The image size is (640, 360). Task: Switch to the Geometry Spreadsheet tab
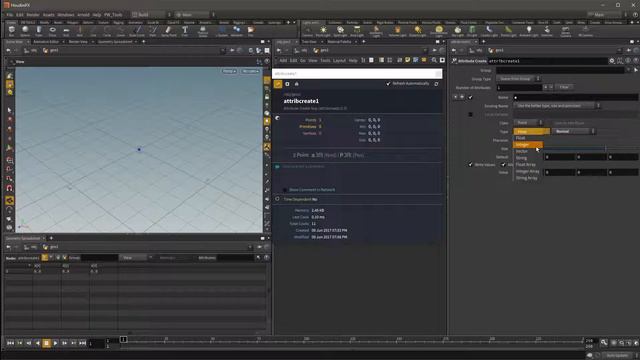pyautogui.click(x=115, y=42)
